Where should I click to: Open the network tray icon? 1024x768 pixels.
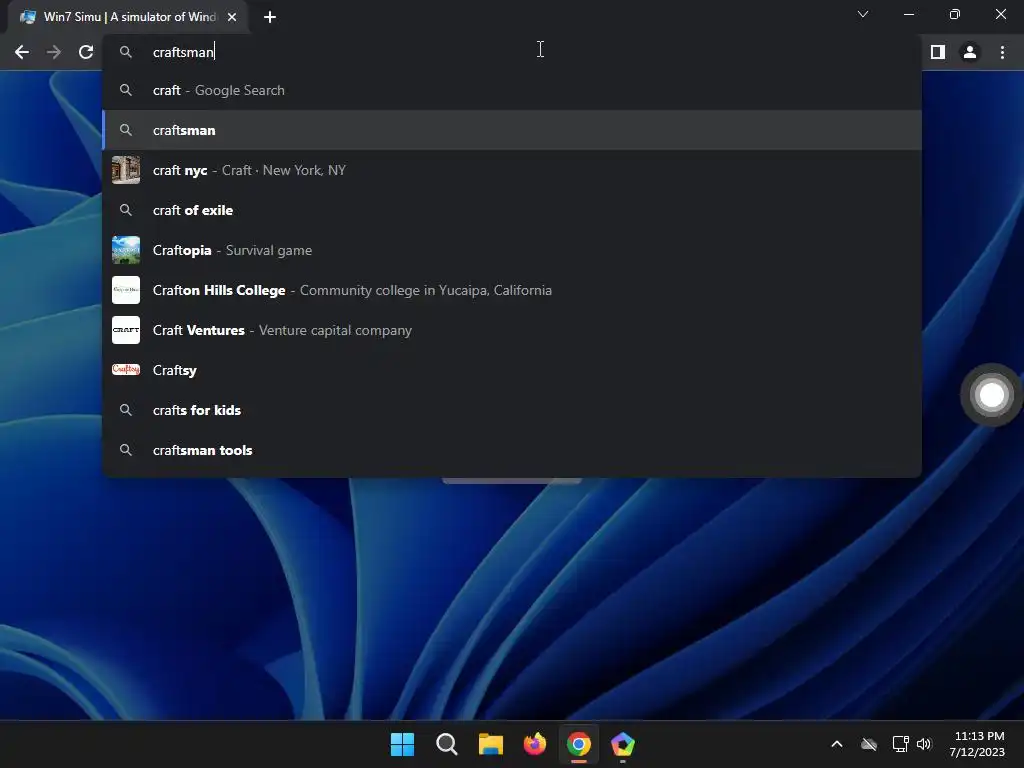pos(900,744)
